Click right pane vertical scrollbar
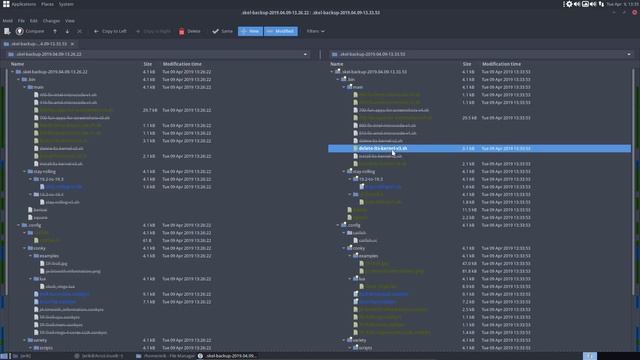Viewport: 640px width, 360px height. (633, 182)
